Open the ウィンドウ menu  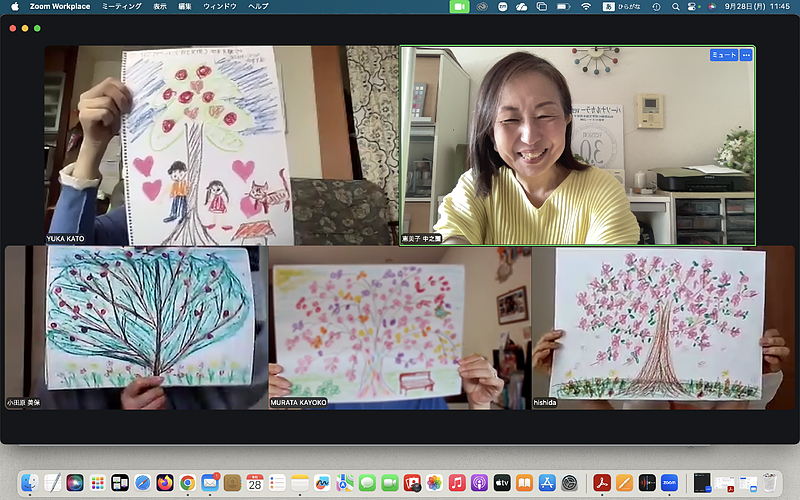tap(220, 6)
